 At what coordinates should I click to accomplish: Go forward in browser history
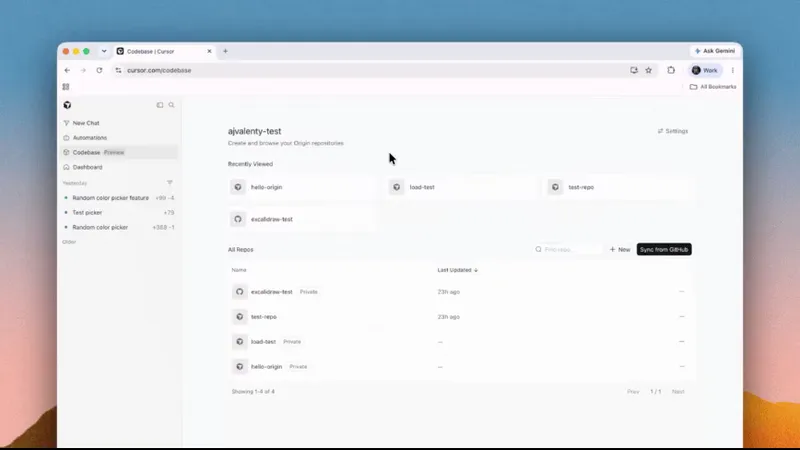point(83,70)
